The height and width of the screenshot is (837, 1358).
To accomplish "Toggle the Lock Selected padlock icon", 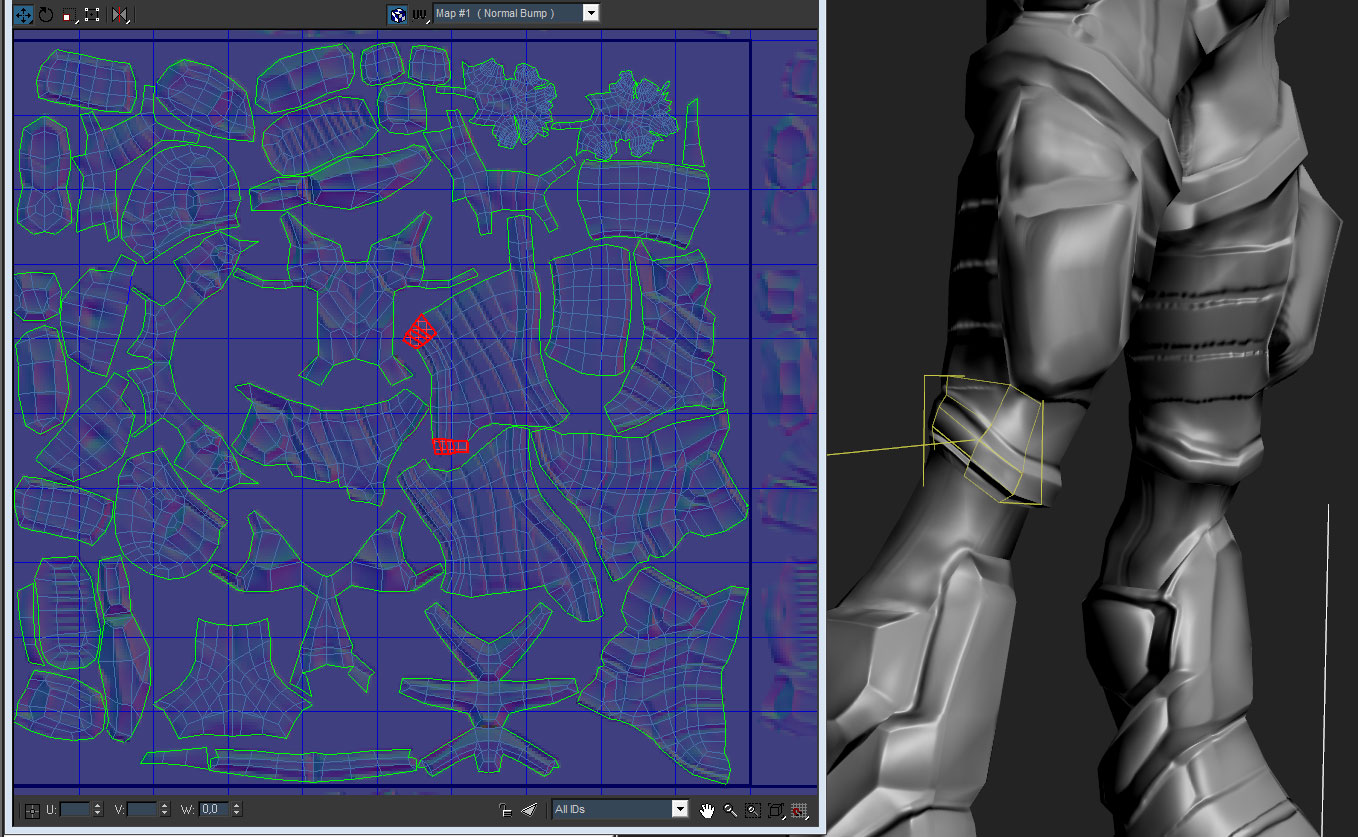I will click(x=506, y=810).
